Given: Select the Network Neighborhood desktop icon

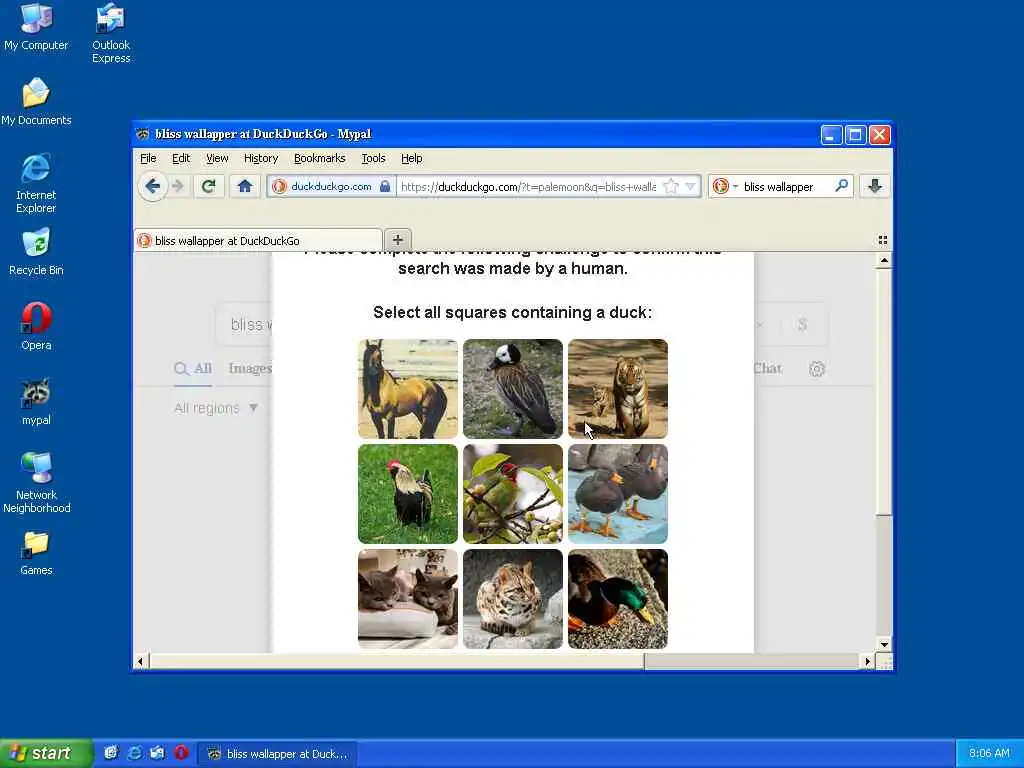Looking at the screenshot, I should (36, 483).
